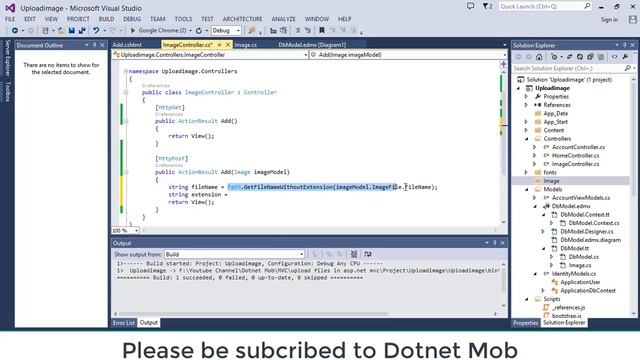Screen dimensions: 640x360
Task: Collapse the ImageController class code region
Action: pos(126,93)
